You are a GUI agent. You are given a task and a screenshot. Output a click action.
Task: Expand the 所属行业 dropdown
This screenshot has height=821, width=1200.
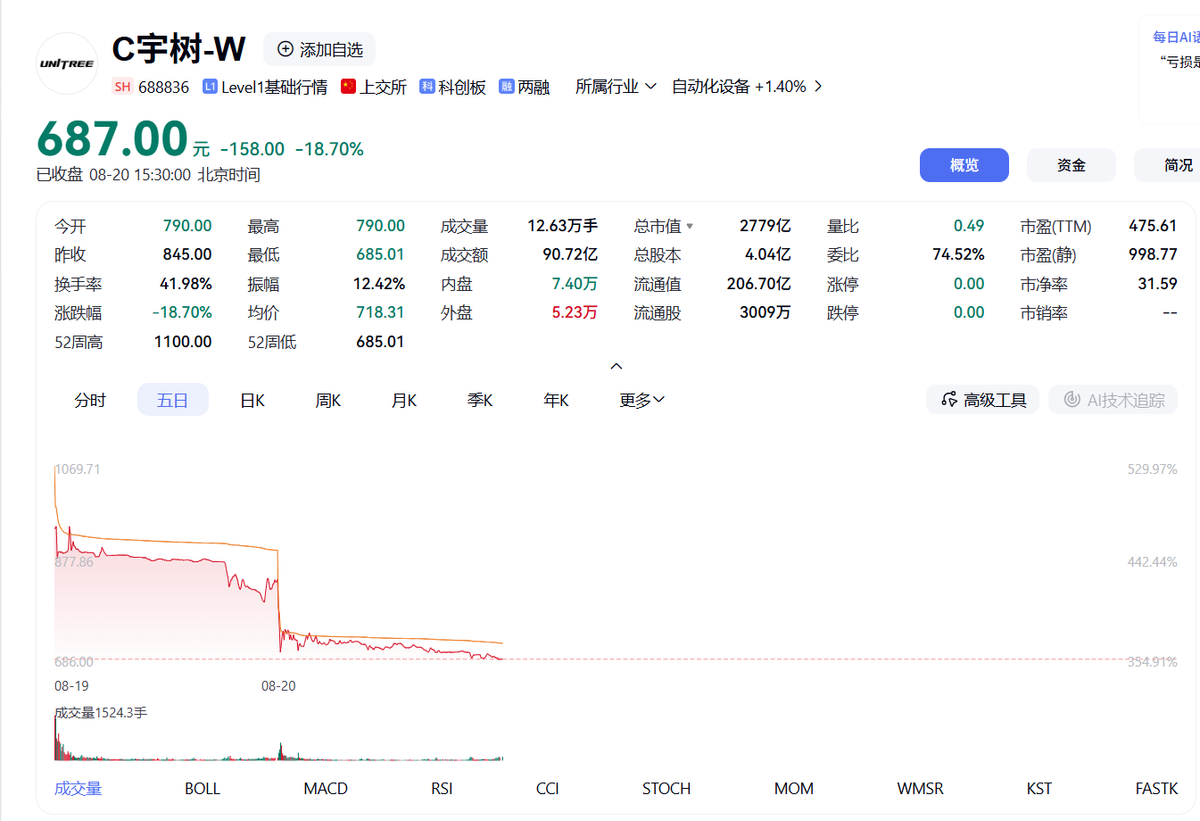(615, 87)
